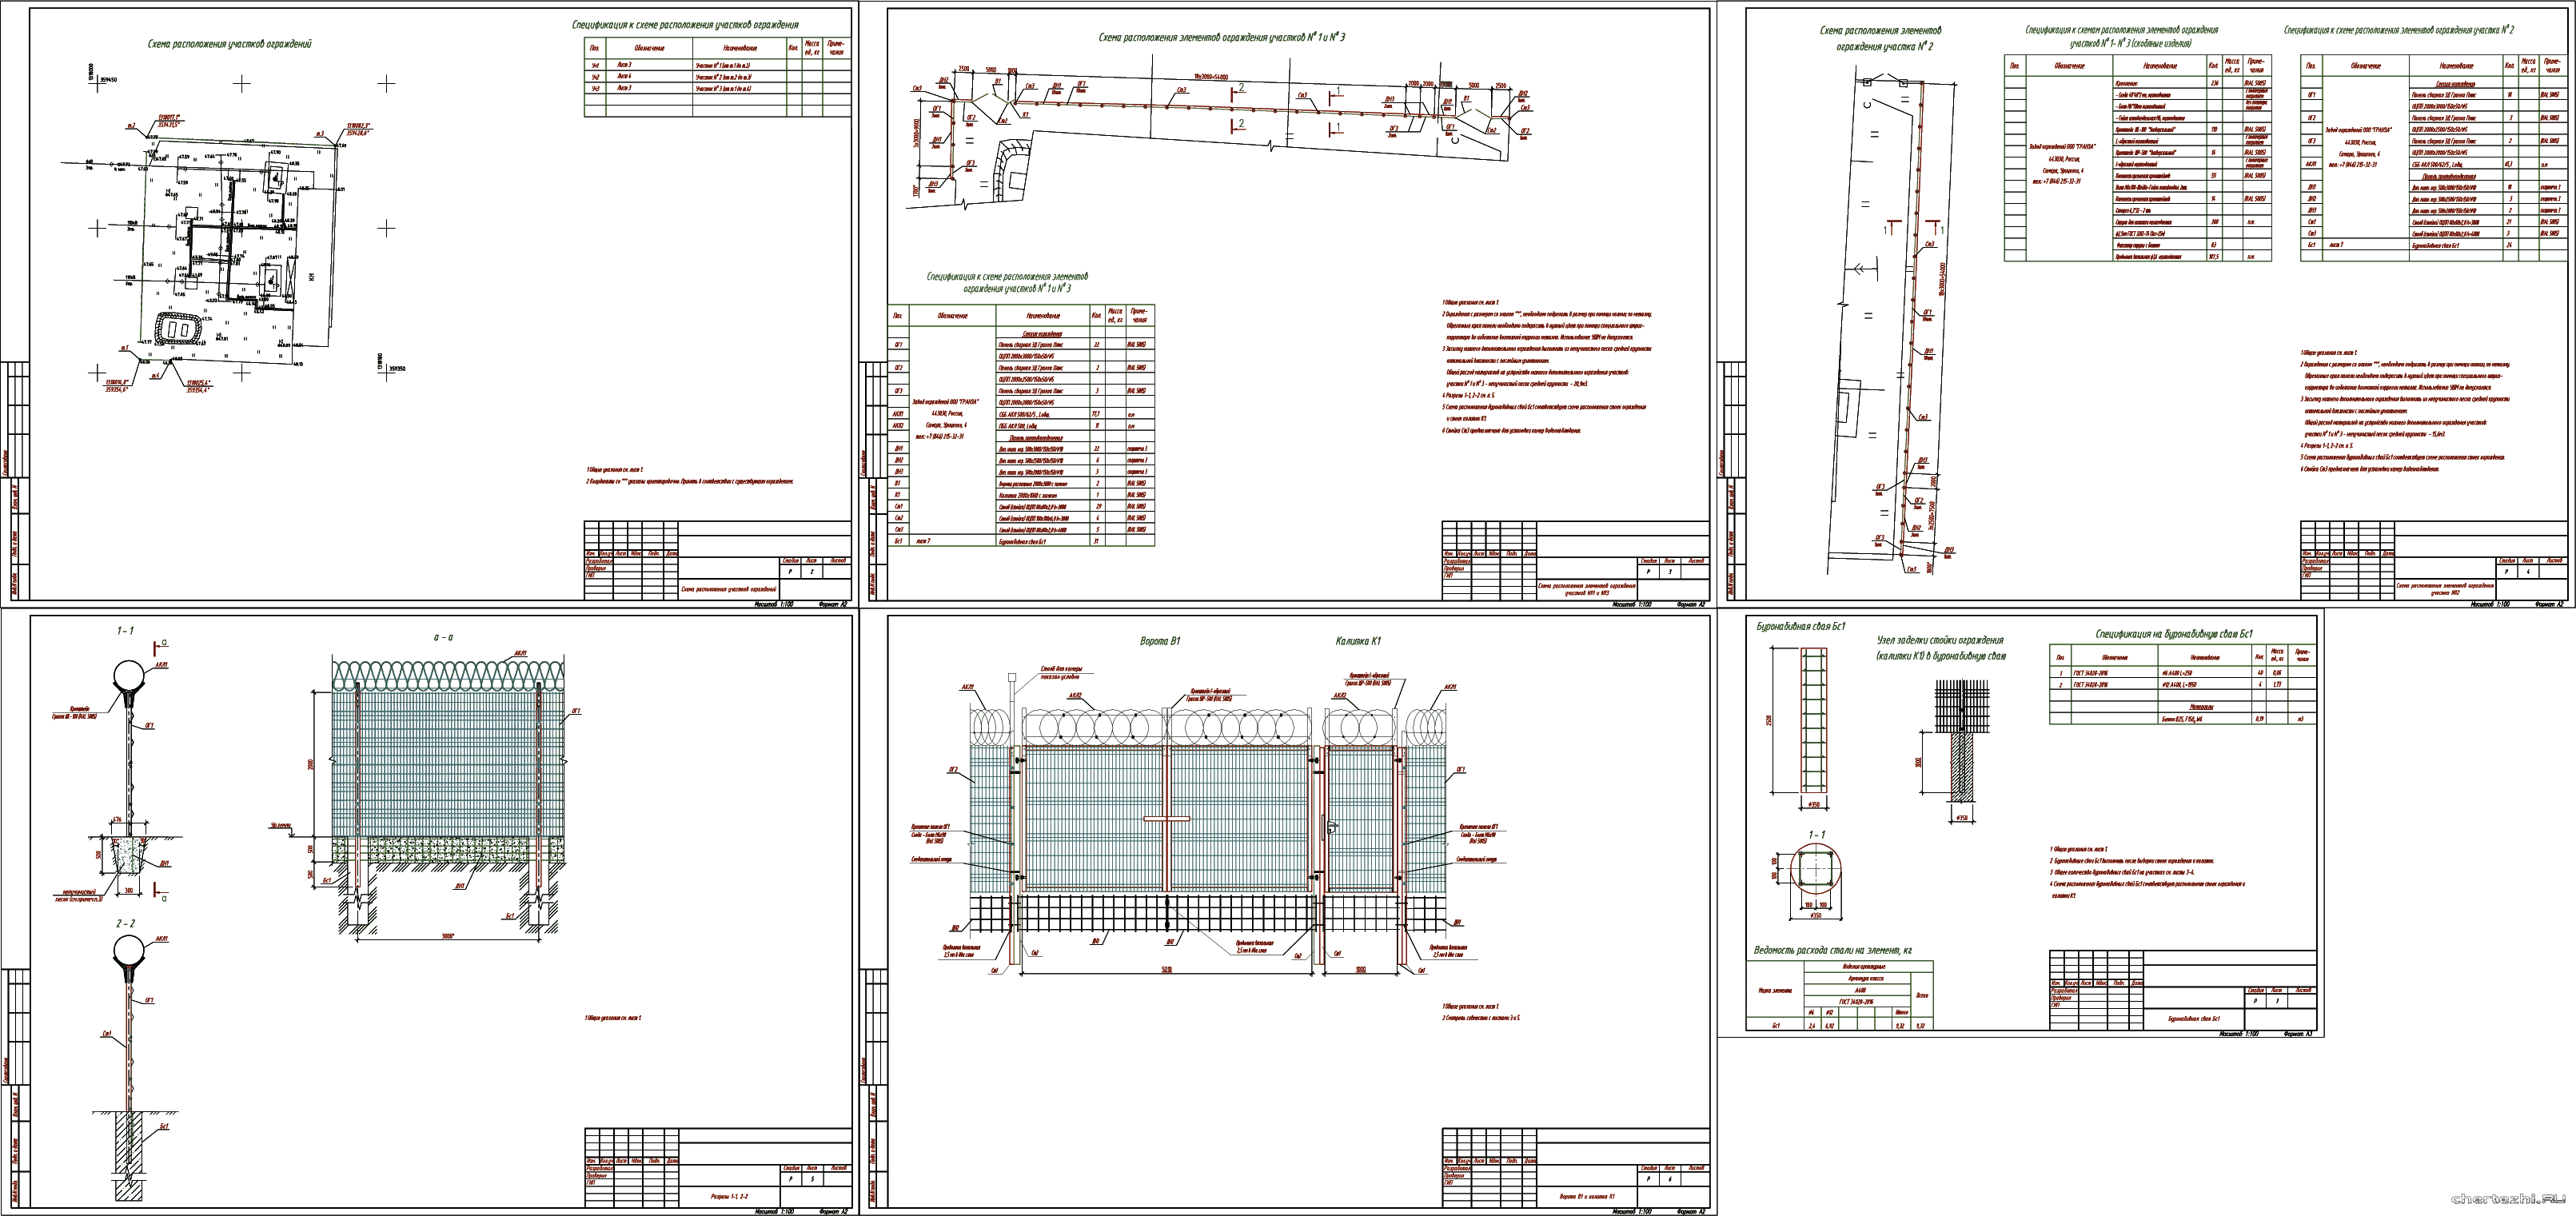This screenshot has height=1216, width=2576.
Task: Click the 'Ворота В1' gate drawing title
Action: [x=1160, y=641]
